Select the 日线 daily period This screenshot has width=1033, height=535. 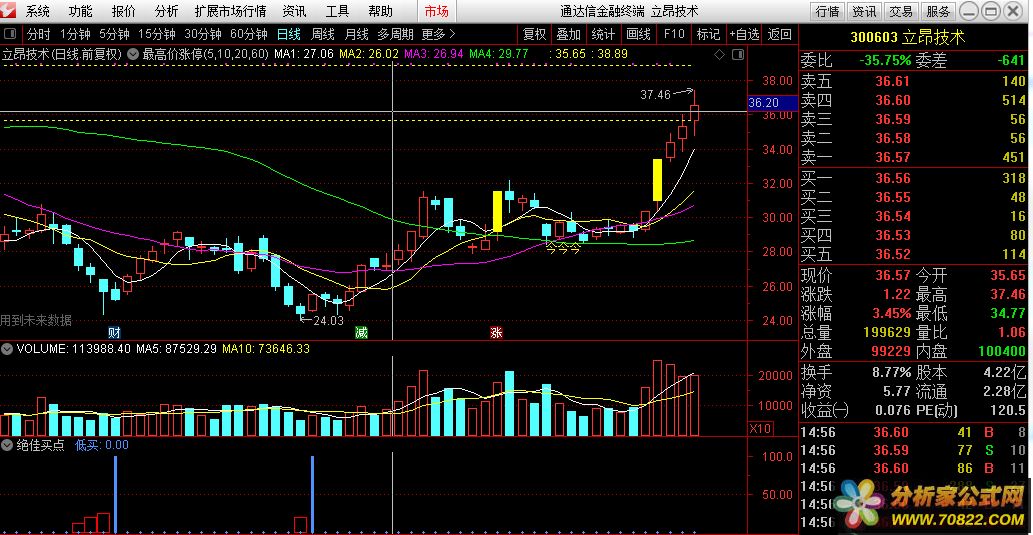point(289,34)
